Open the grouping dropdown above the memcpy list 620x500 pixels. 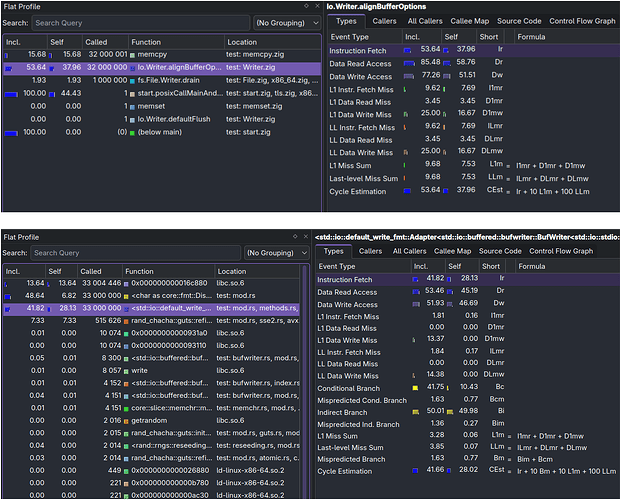pos(286,22)
